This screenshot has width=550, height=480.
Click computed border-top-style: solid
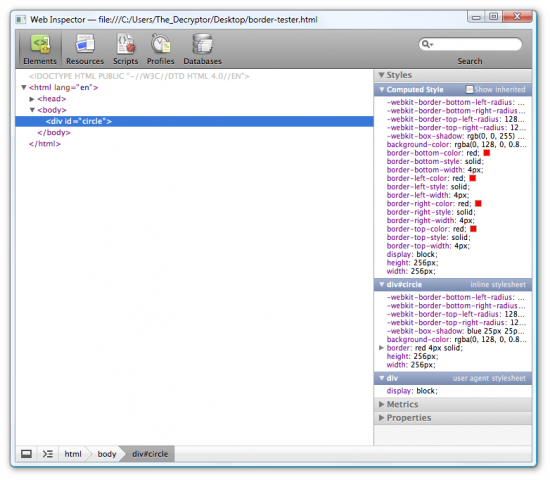(429, 237)
